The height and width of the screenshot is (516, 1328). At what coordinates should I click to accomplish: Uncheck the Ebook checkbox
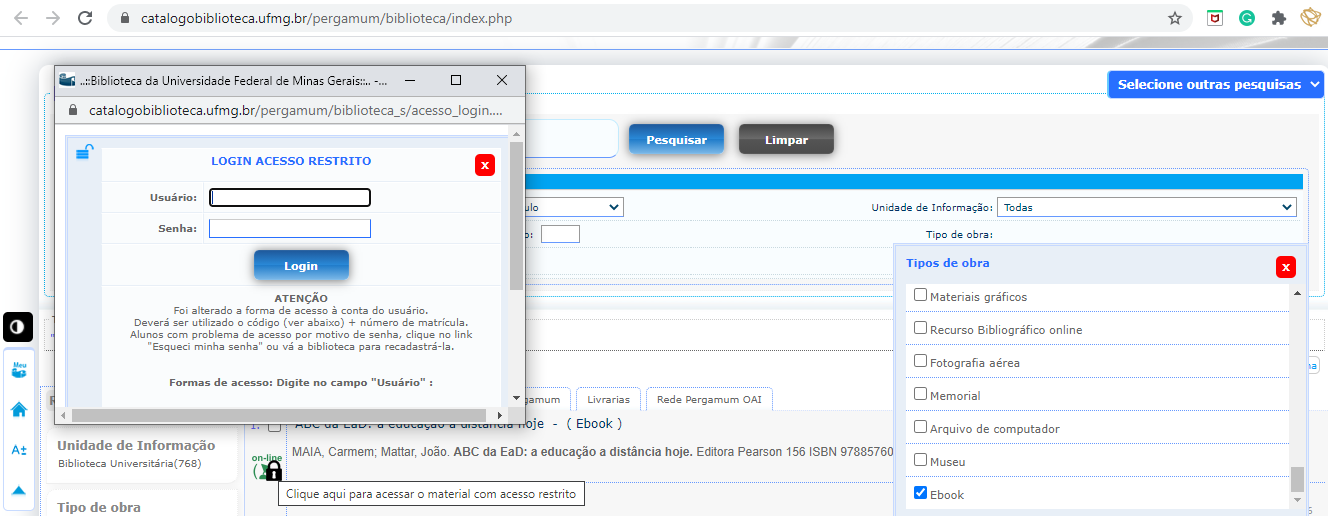tap(921, 494)
